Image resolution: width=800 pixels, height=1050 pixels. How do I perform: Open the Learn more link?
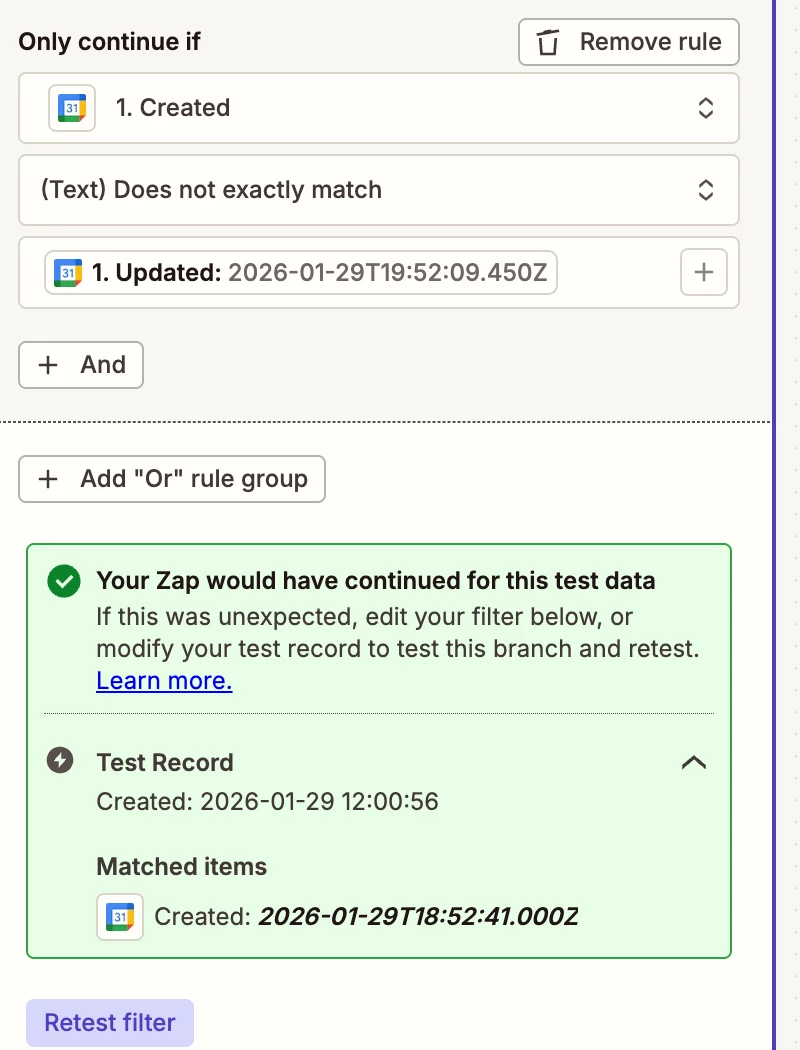tap(164, 682)
